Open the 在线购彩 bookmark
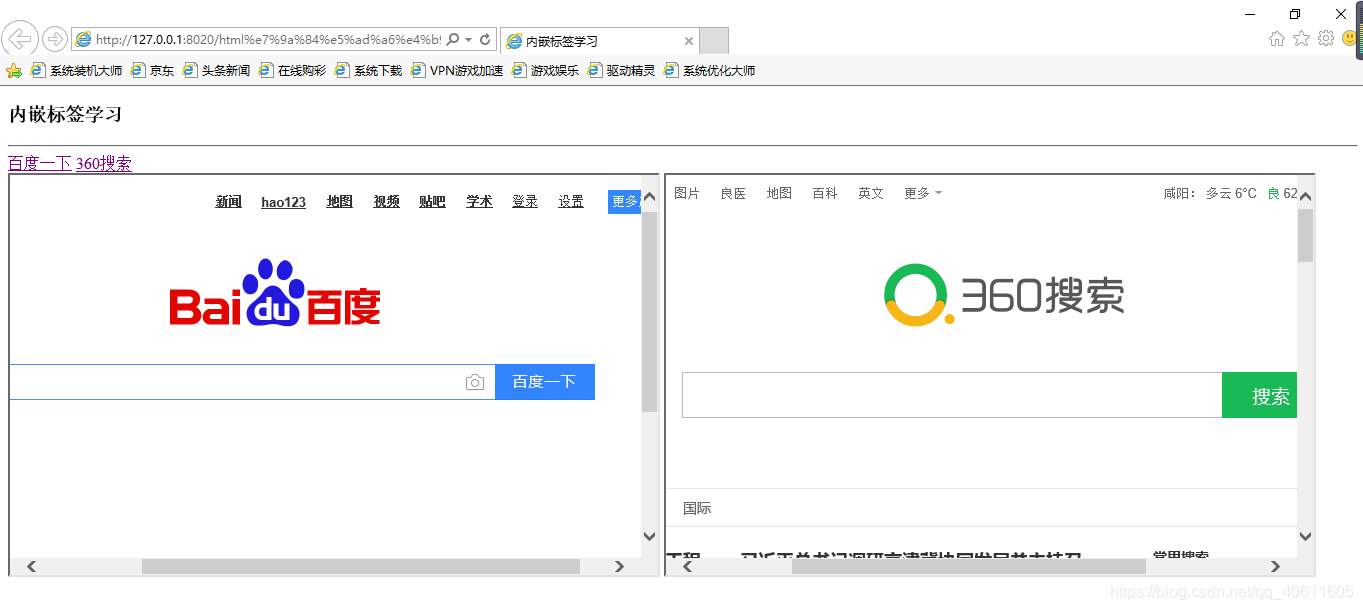The image size is (1363, 610). point(292,71)
